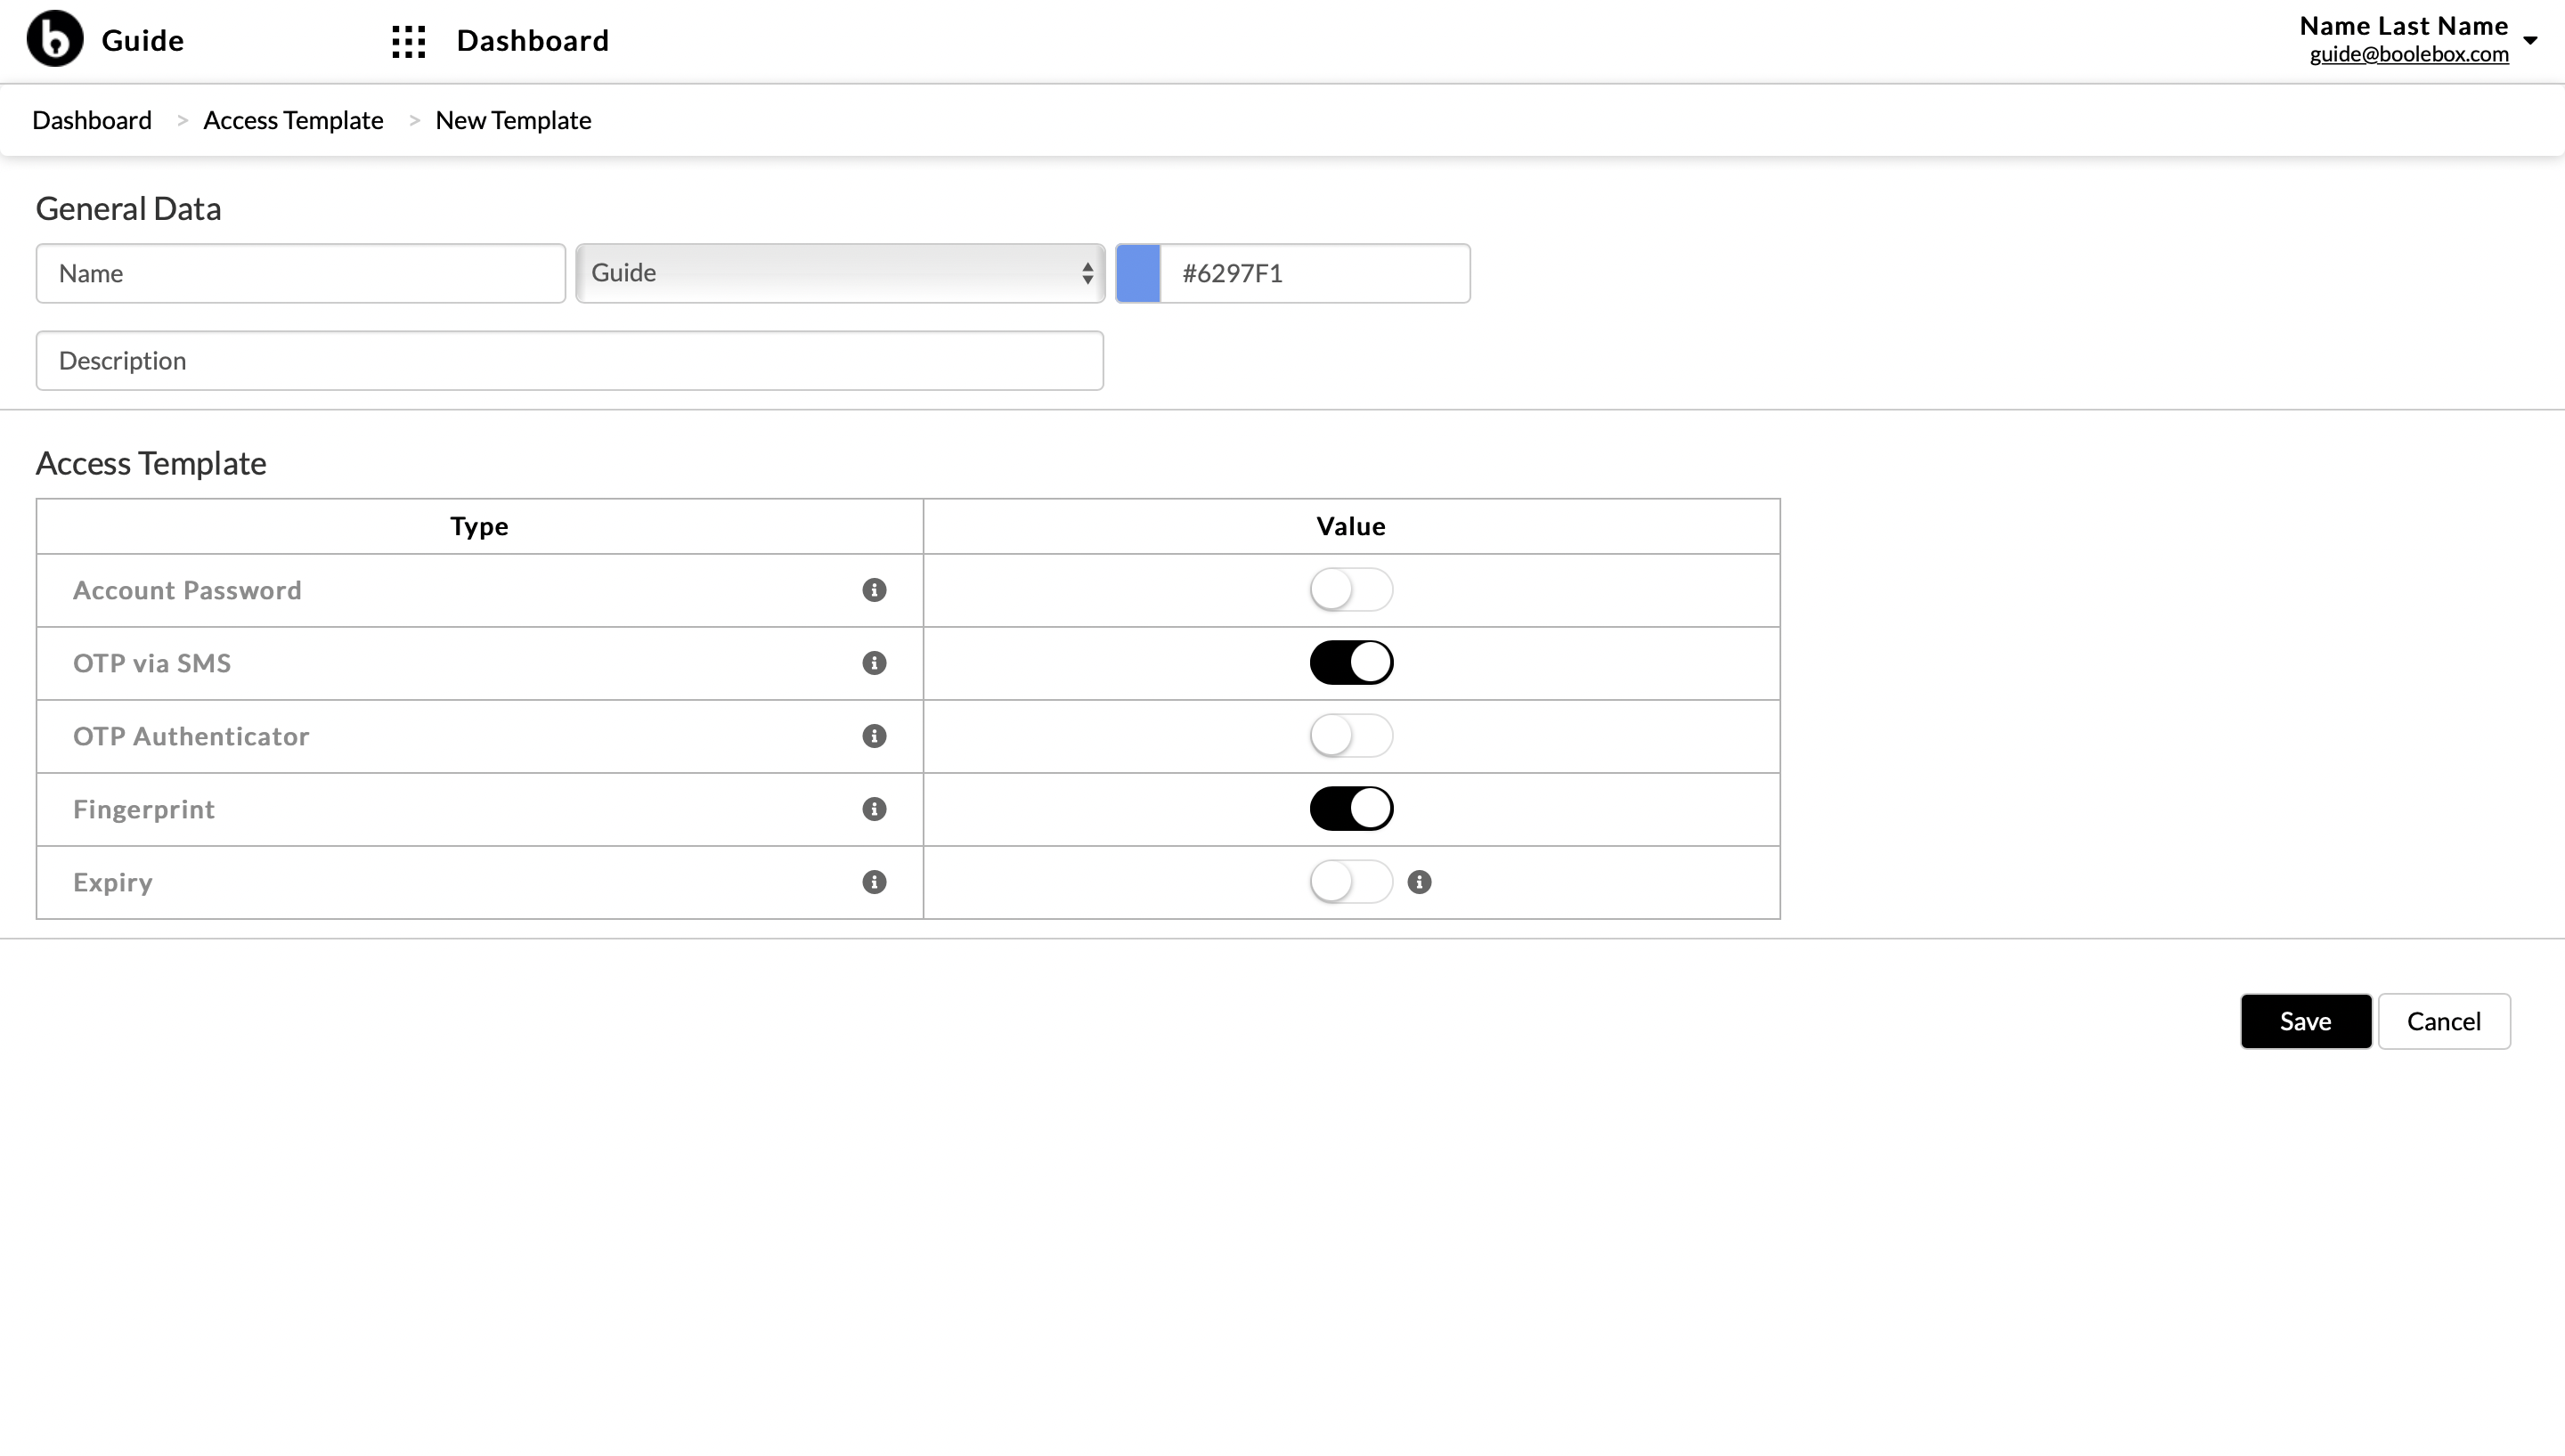Cancel template creation
This screenshot has height=1456, width=2565.
(2444, 1021)
